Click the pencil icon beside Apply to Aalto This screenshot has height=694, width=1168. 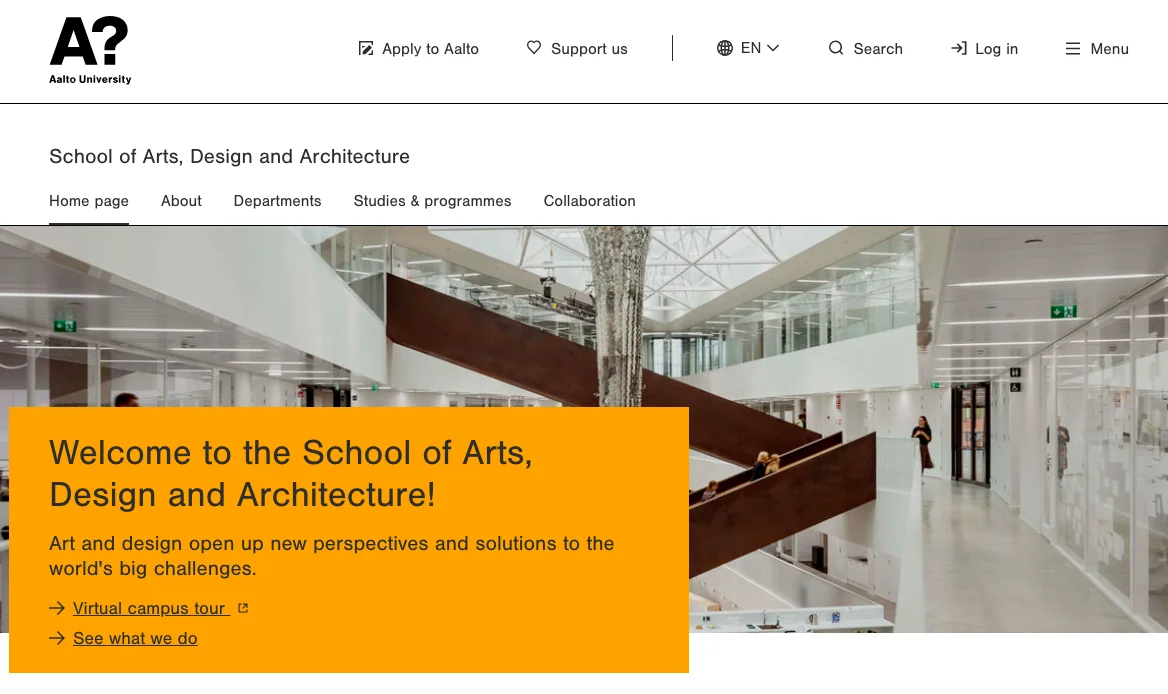pyautogui.click(x=366, y=48)
